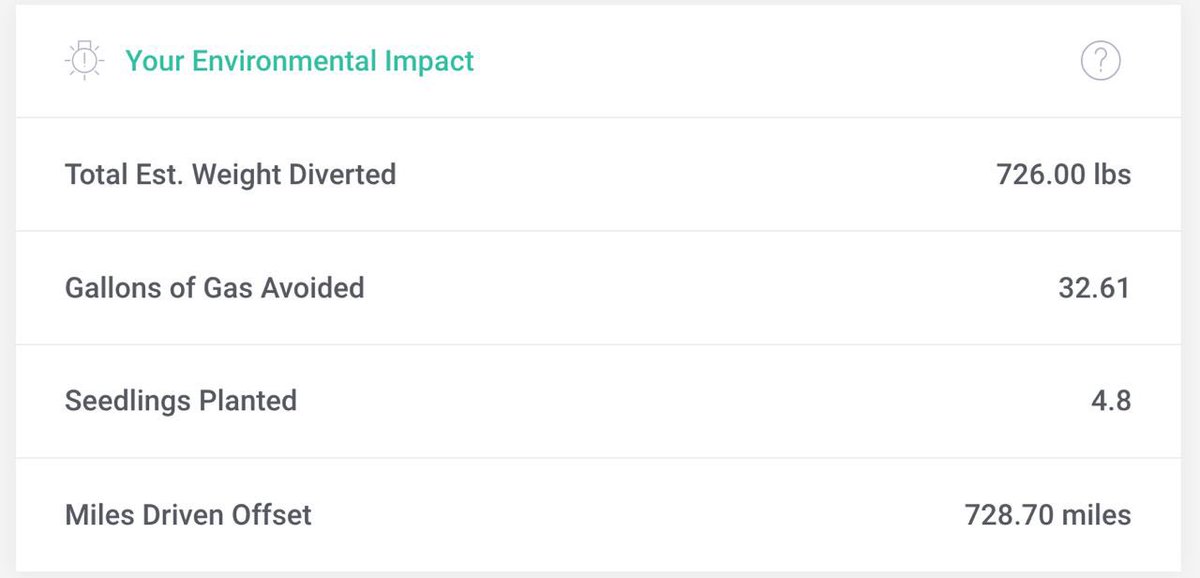1200x578 pixels.
Task: Click the 726.00 number in the weight row
Action: (x=1041, y=174)
